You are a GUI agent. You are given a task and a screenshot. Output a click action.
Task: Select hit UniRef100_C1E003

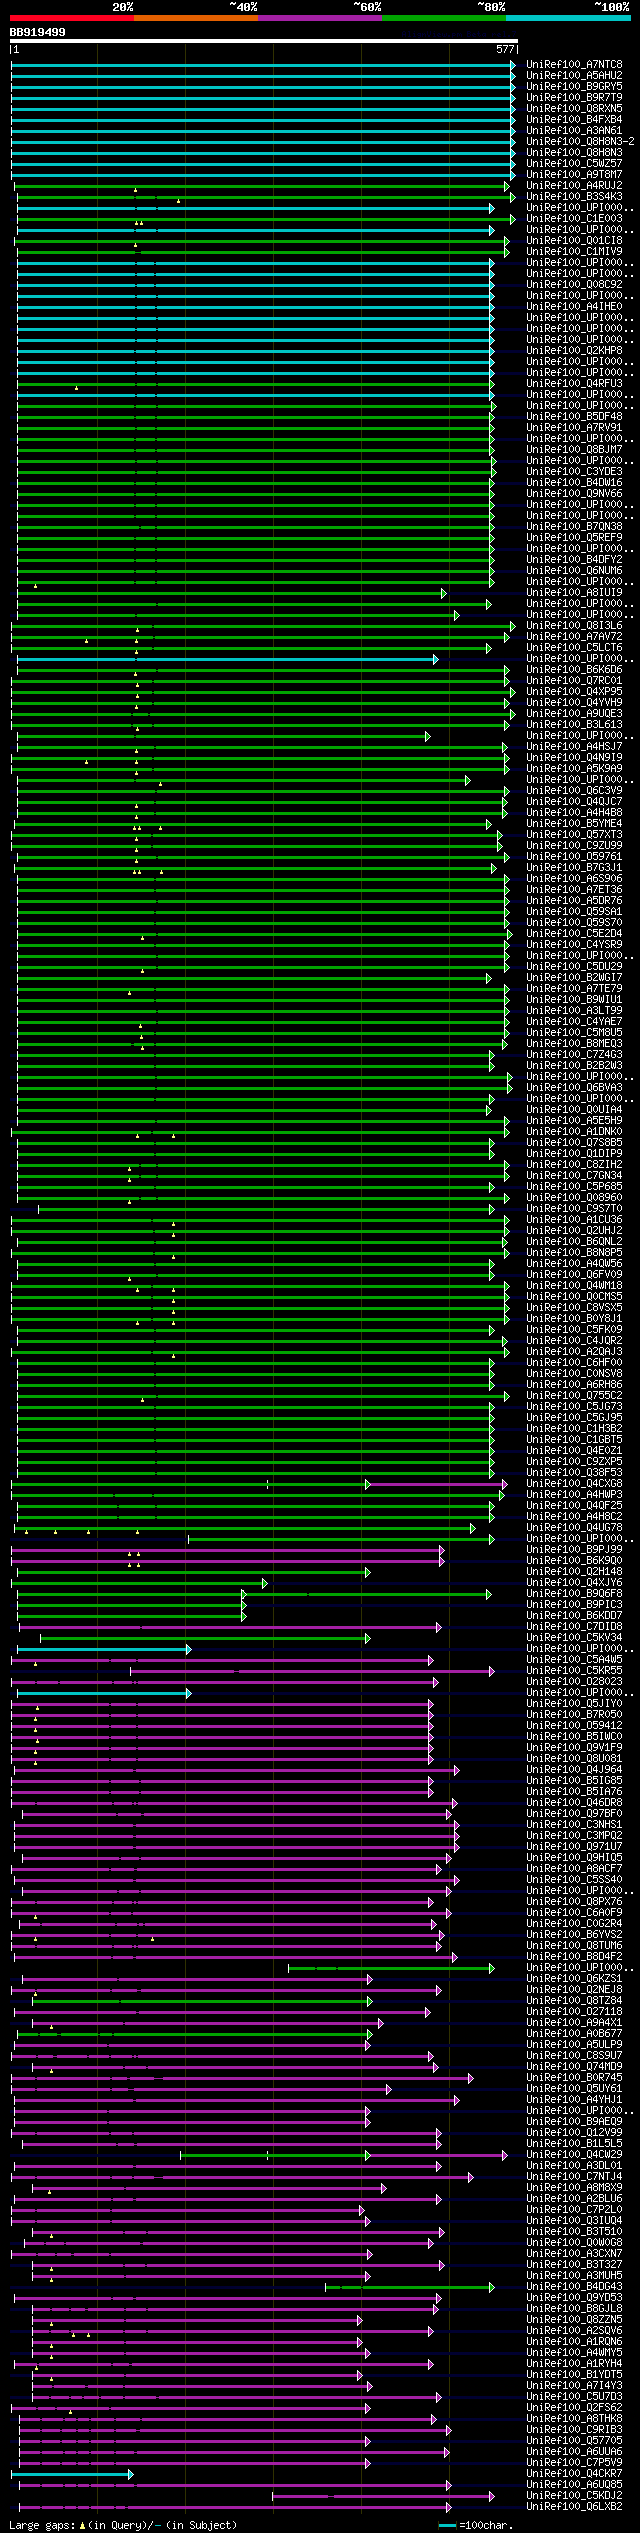pyautogui.click(x=574, y=218)
